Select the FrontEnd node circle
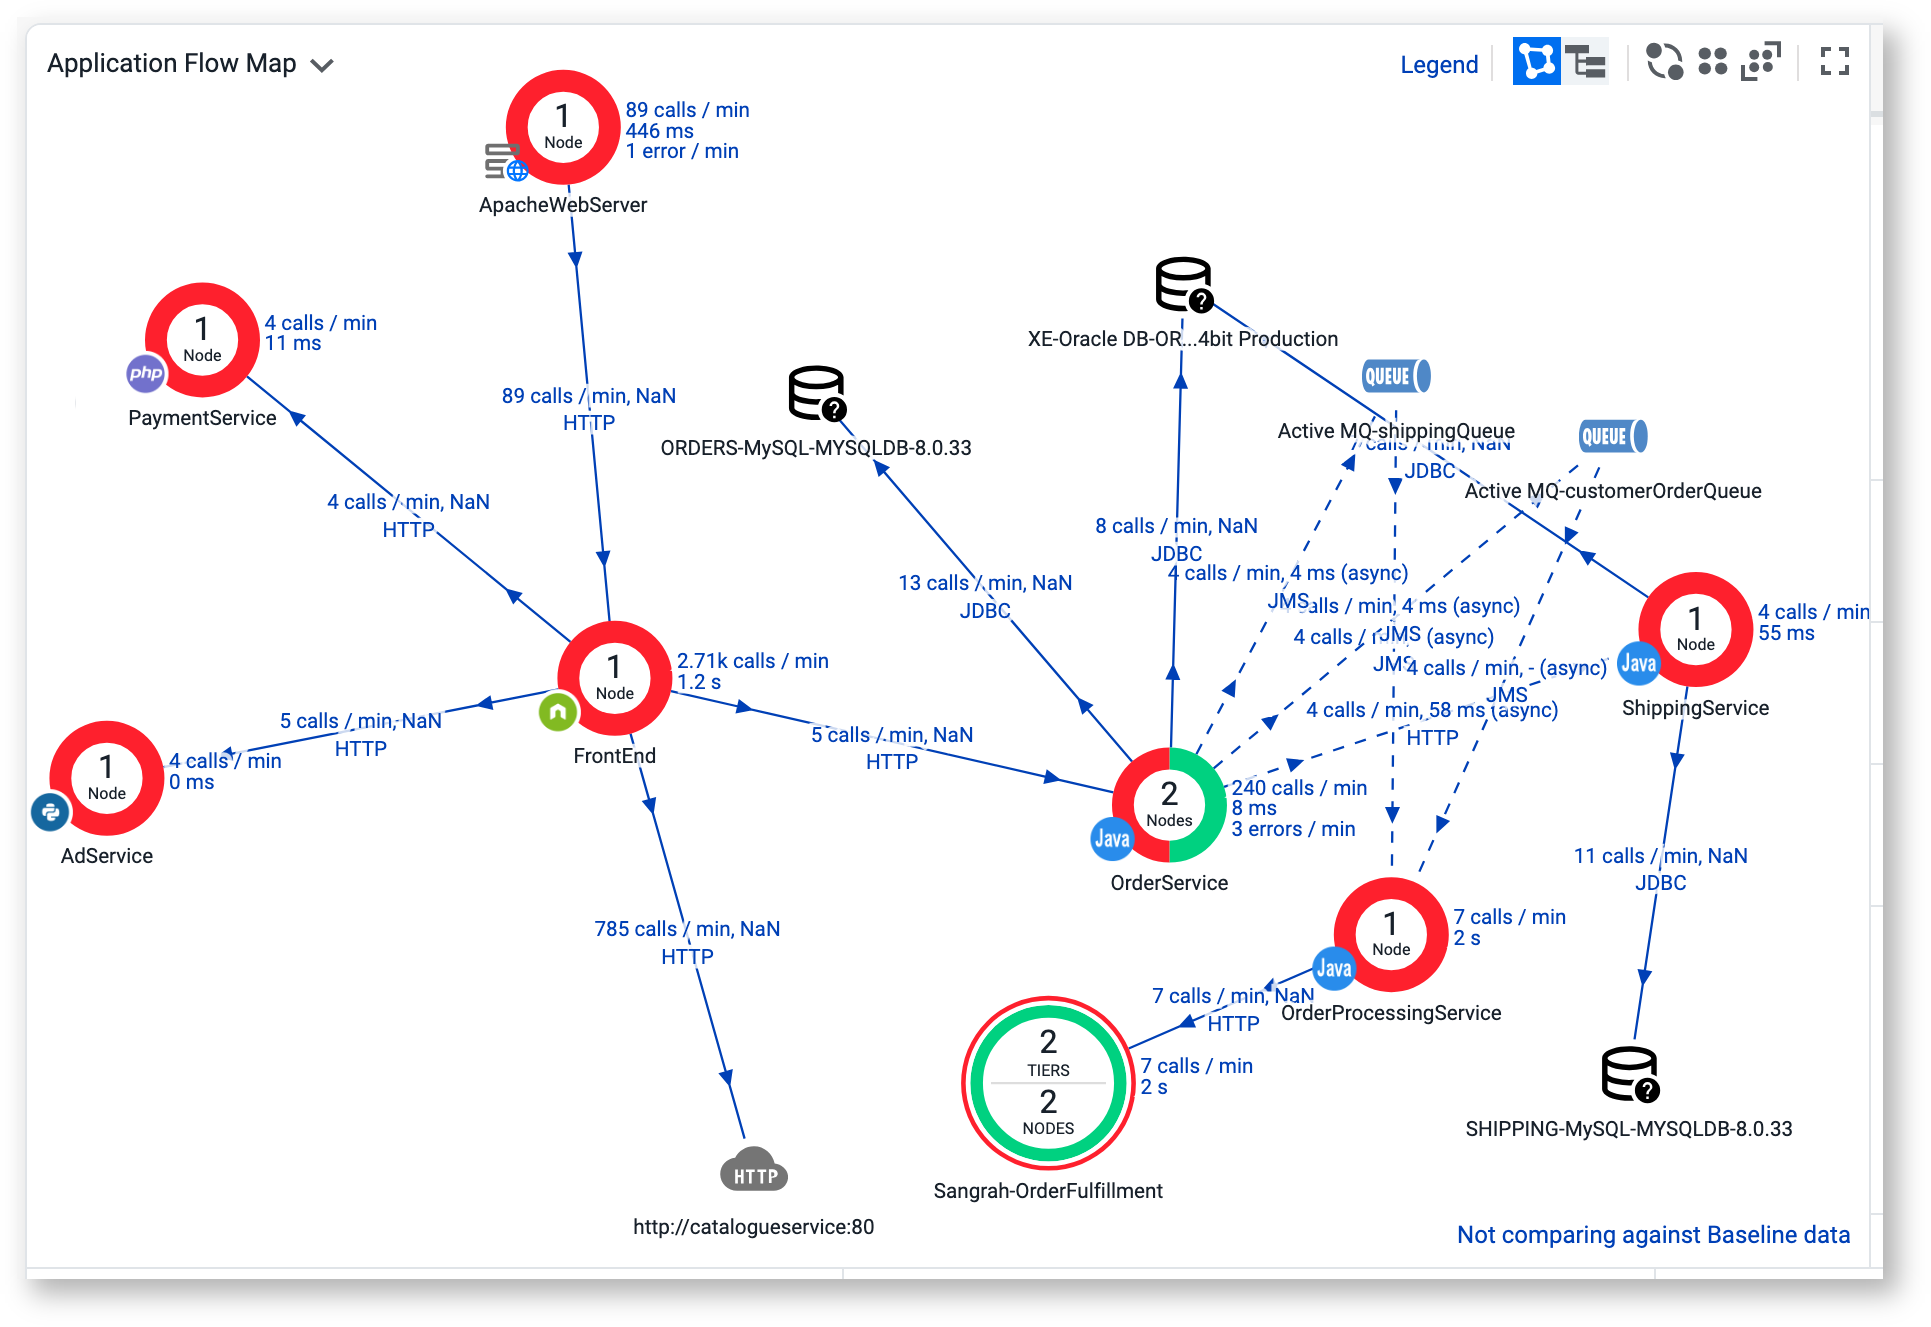This screenshot has height=1327, width=1931. coord(614,678)
